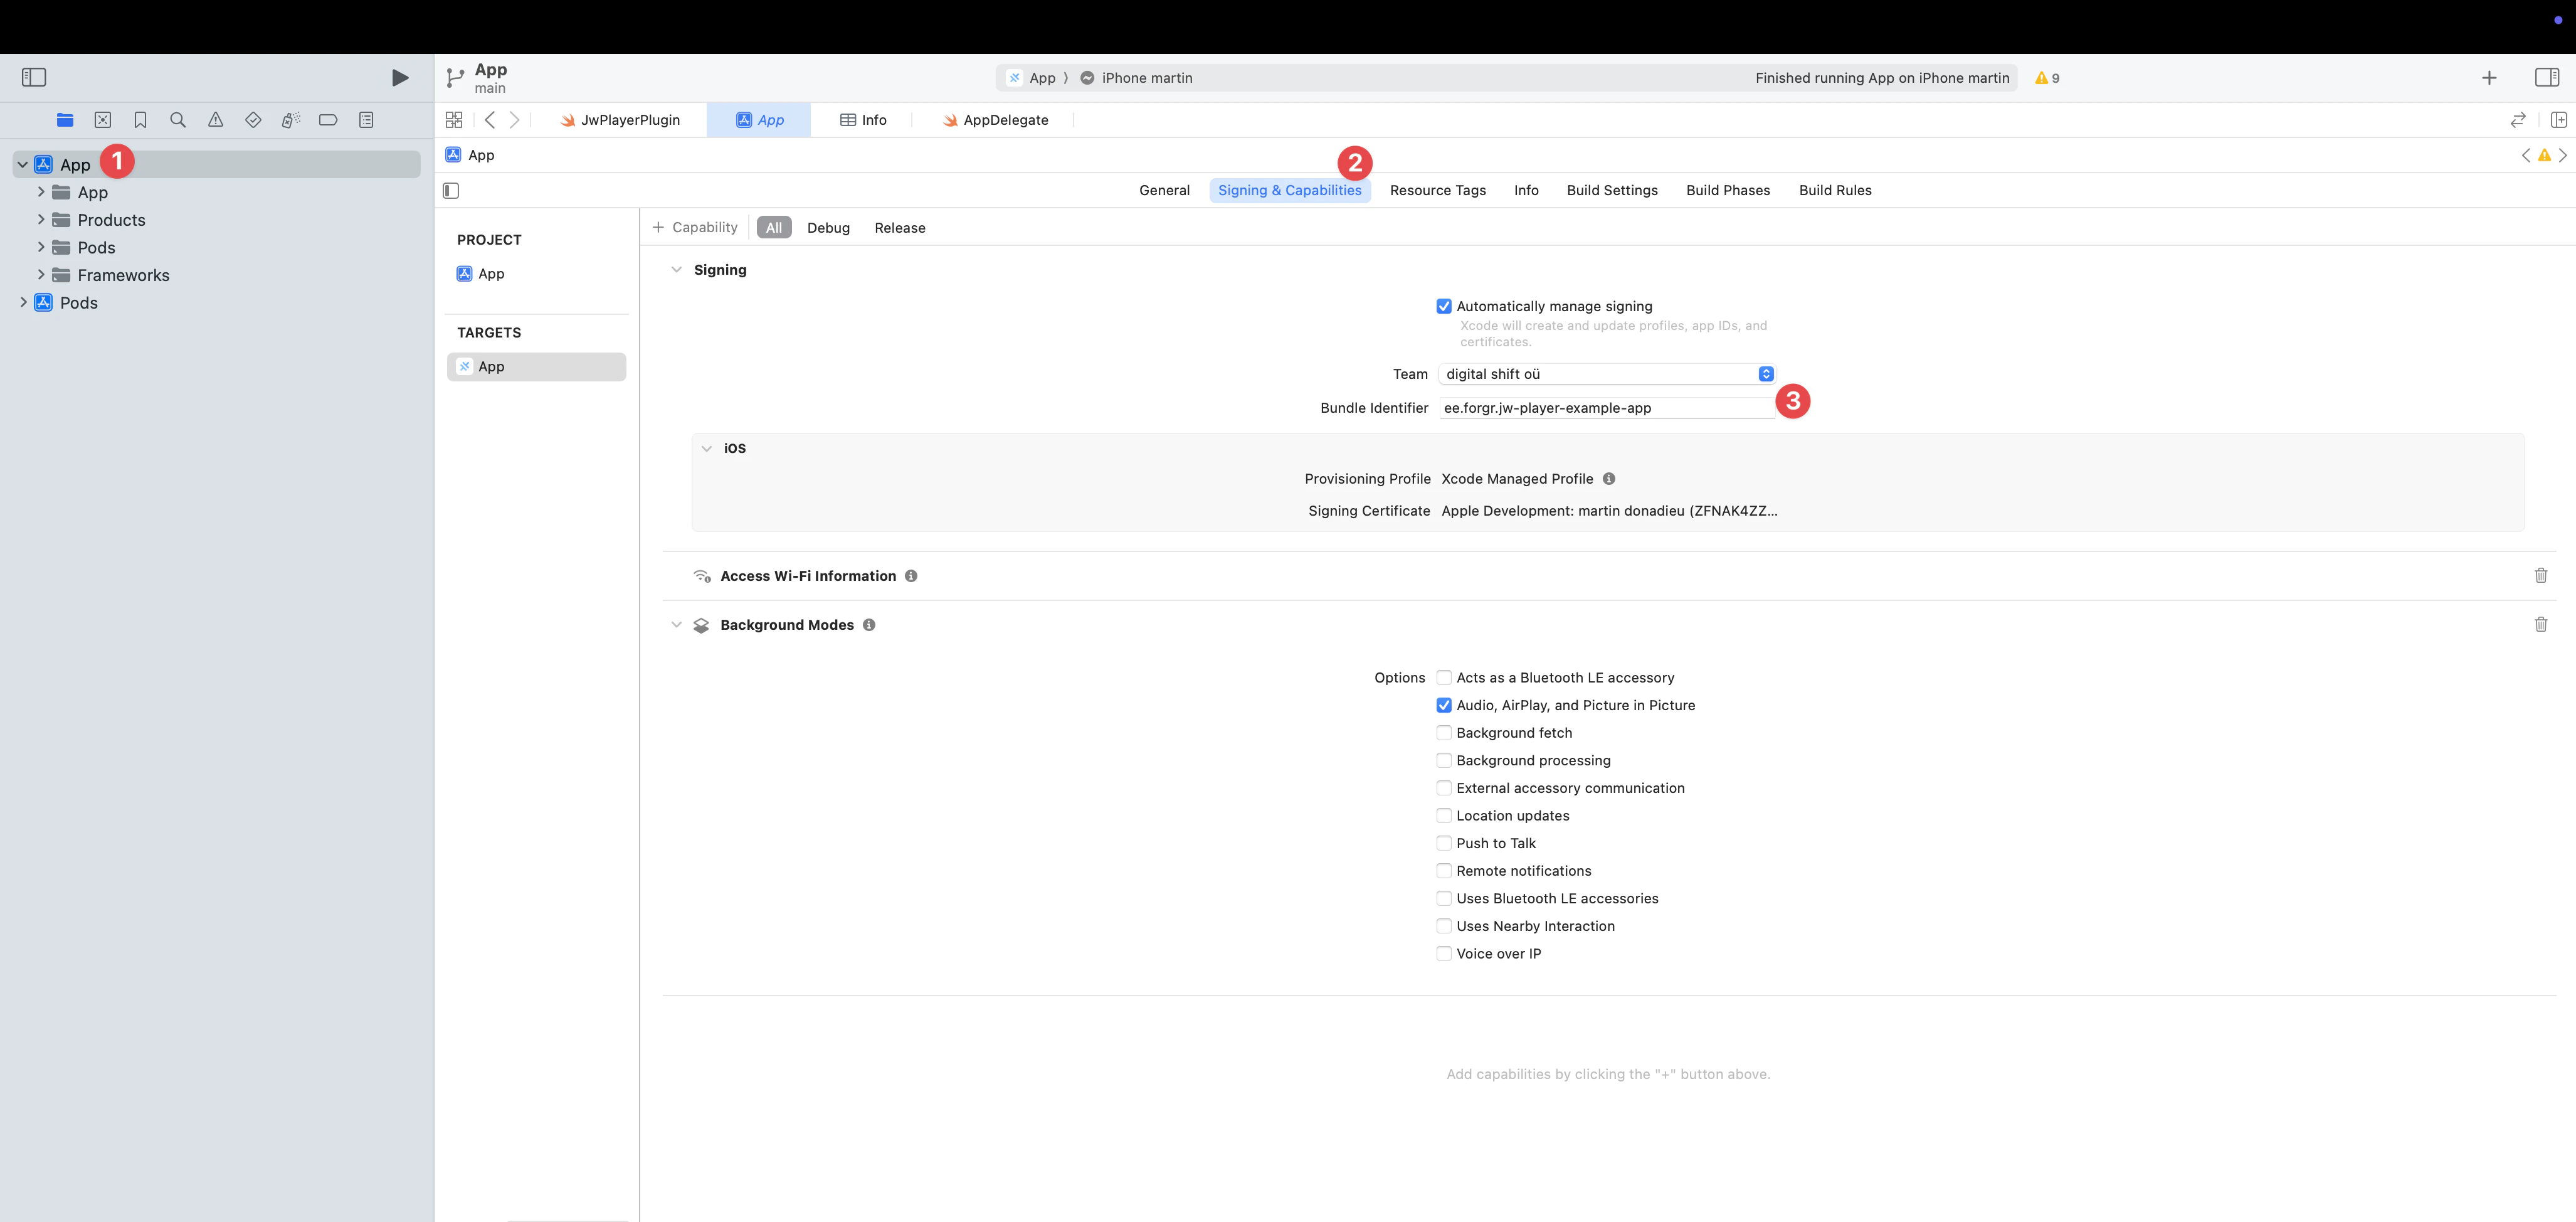This screenshot has width=2576, height=1222.
Task: Click the yellow warnings indicator showing 9
Action: tap(2046, 78)
